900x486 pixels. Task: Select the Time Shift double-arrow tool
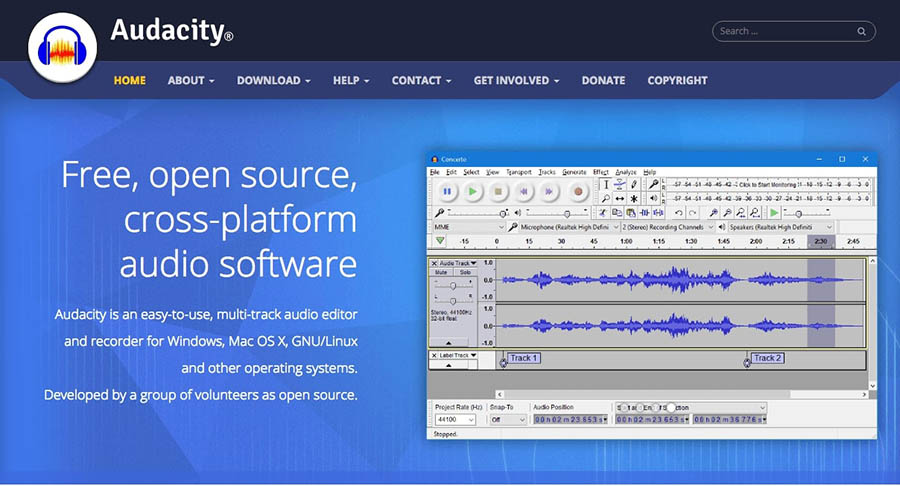point(620,199)
